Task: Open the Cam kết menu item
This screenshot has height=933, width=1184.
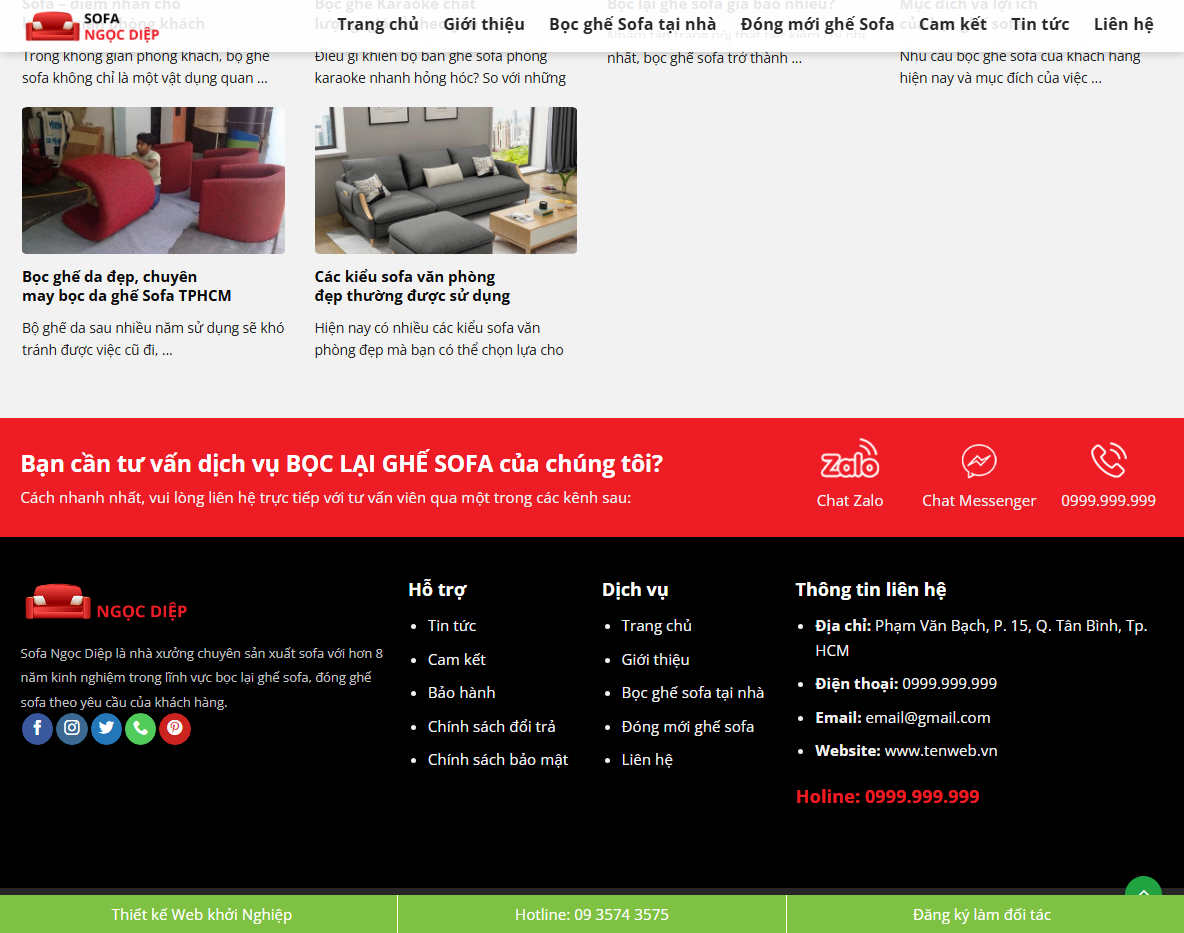Action: (x=952, y=23)
